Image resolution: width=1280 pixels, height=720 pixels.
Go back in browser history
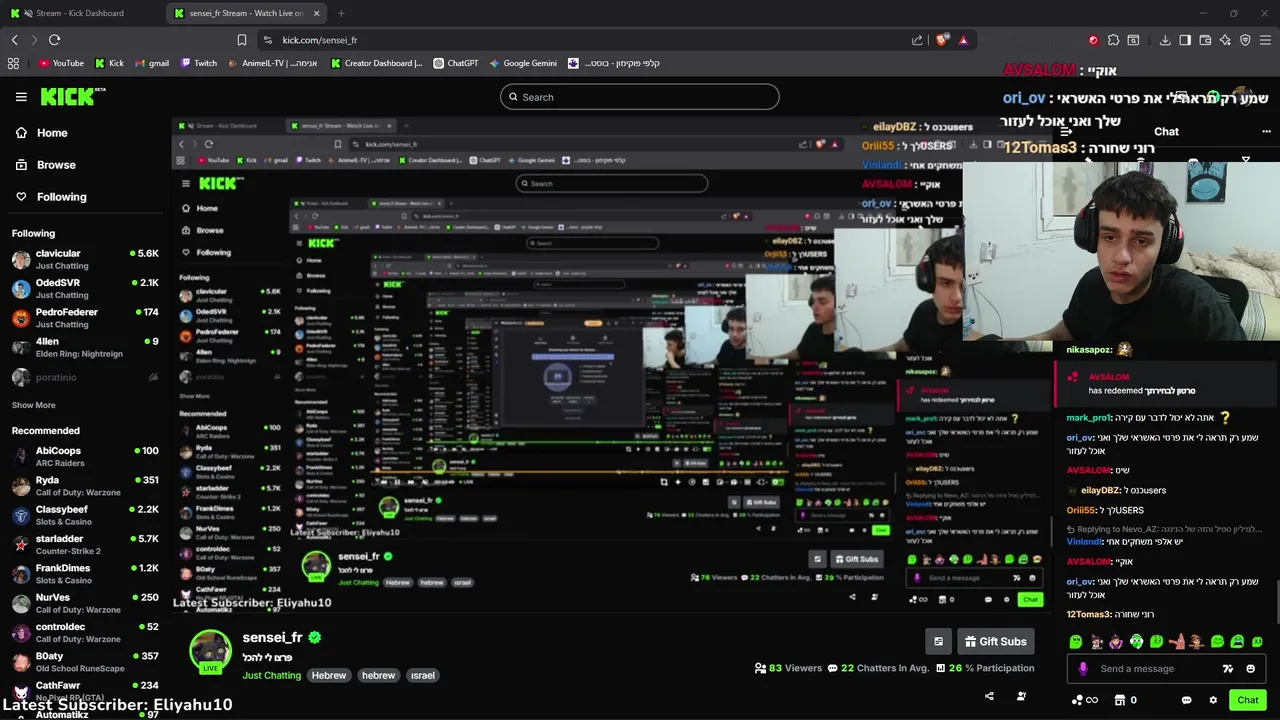click(15, 40)
